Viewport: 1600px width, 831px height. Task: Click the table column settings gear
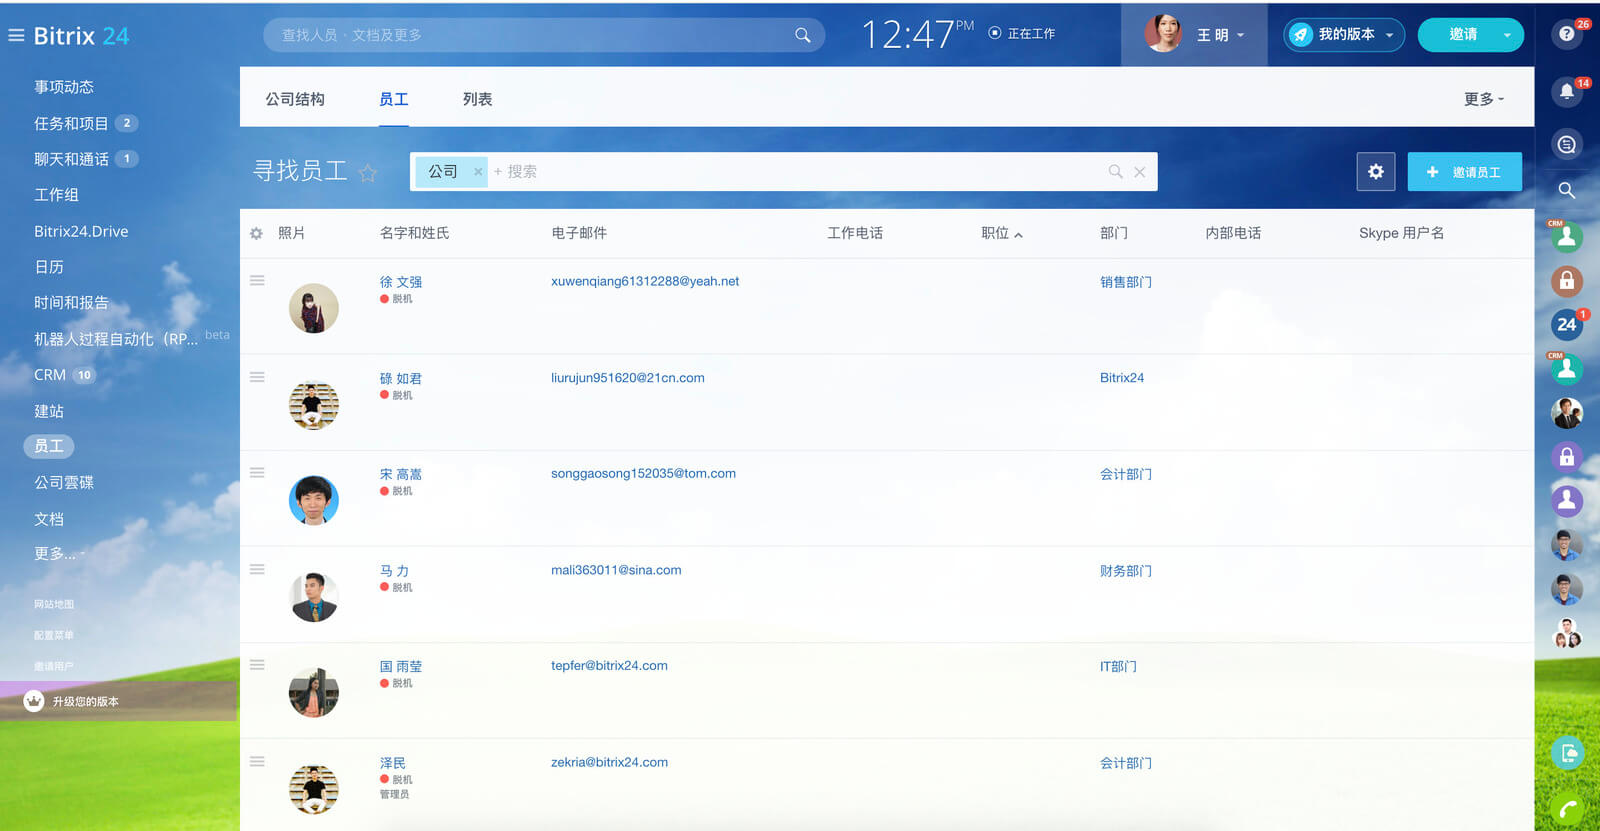click(256, 233)
